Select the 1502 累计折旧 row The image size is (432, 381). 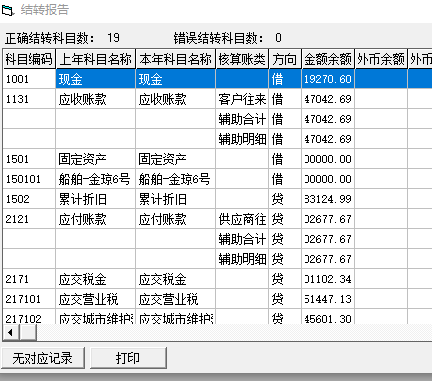click(217, 199)
